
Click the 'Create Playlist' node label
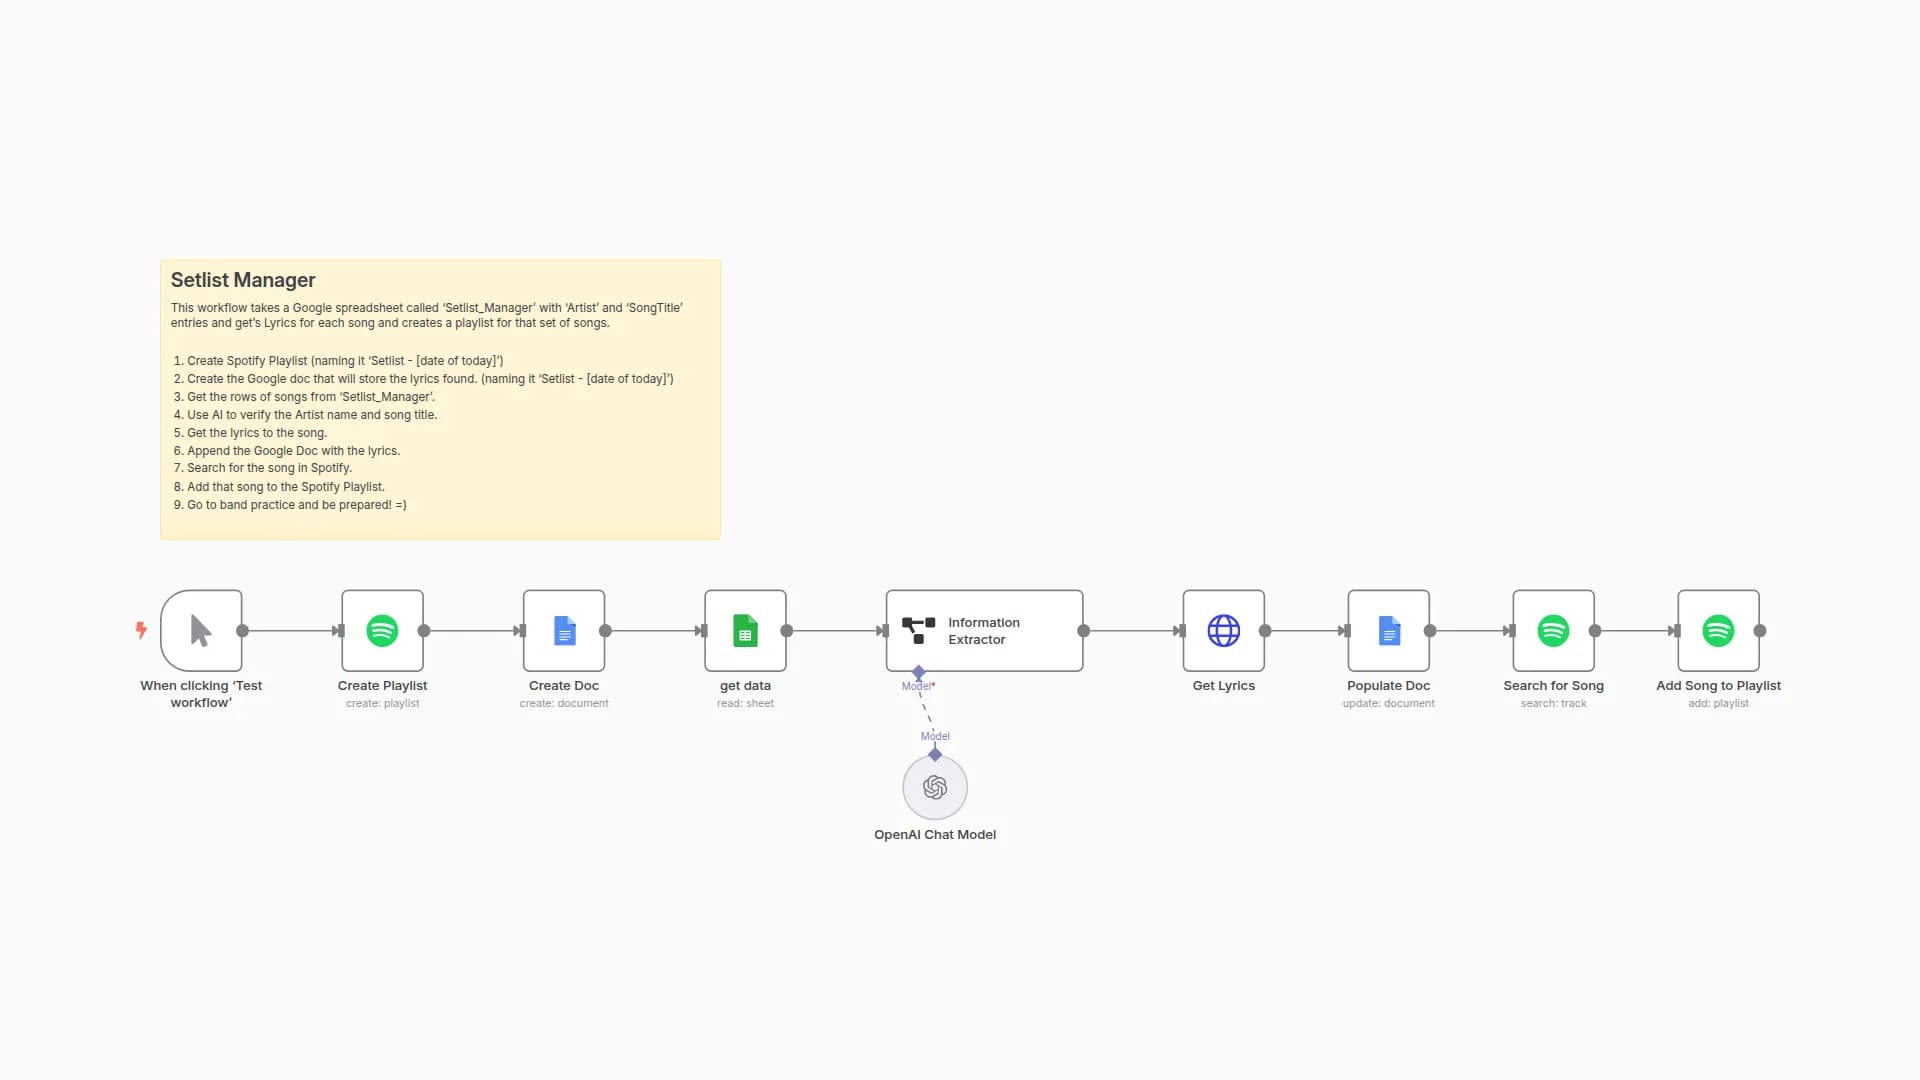point(382,686)
